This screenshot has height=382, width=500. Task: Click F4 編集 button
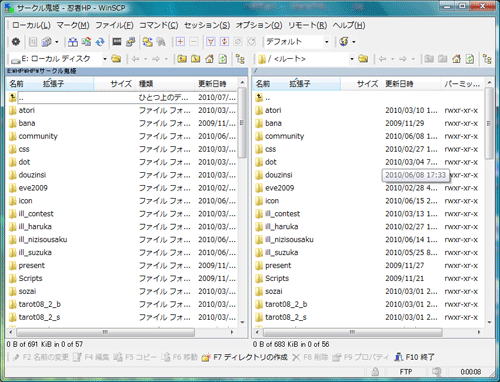tap(91, 357)
